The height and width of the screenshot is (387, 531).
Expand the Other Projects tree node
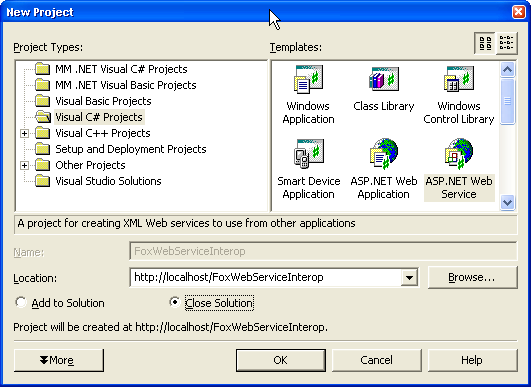(x=24, y=166)
